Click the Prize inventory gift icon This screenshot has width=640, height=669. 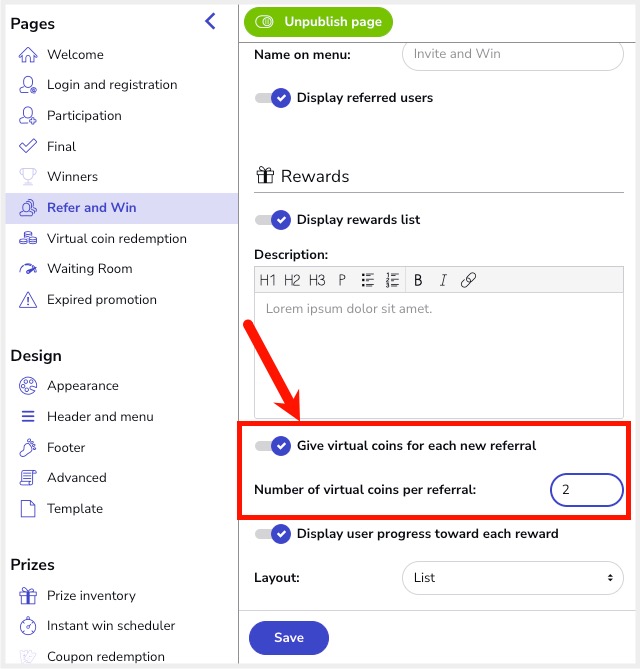(x=28, y=596)
